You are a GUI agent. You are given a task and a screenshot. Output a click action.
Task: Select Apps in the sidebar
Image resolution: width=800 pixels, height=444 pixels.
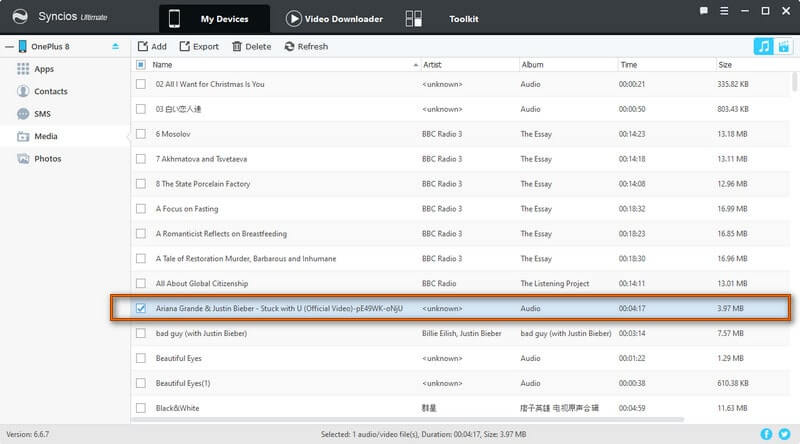pos(65,69)
